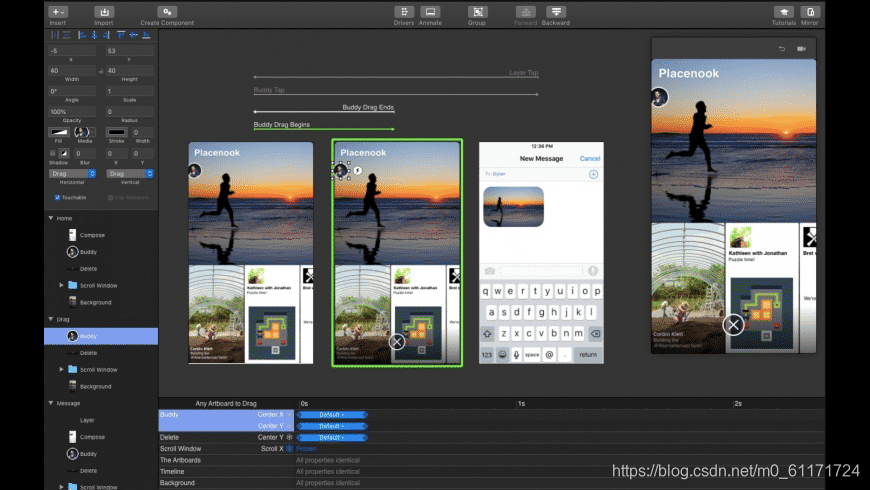Select Layer under the Message artboard
The image size is (870, 490).
[101, 420]
